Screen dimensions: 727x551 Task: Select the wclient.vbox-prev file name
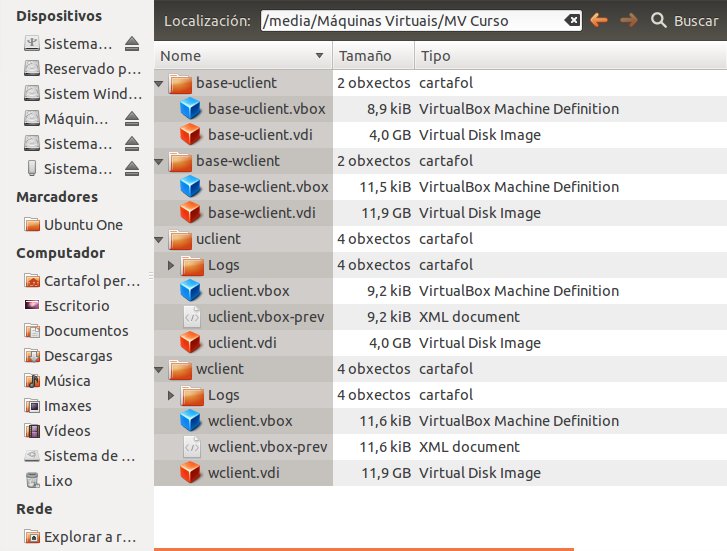point(268,447)
